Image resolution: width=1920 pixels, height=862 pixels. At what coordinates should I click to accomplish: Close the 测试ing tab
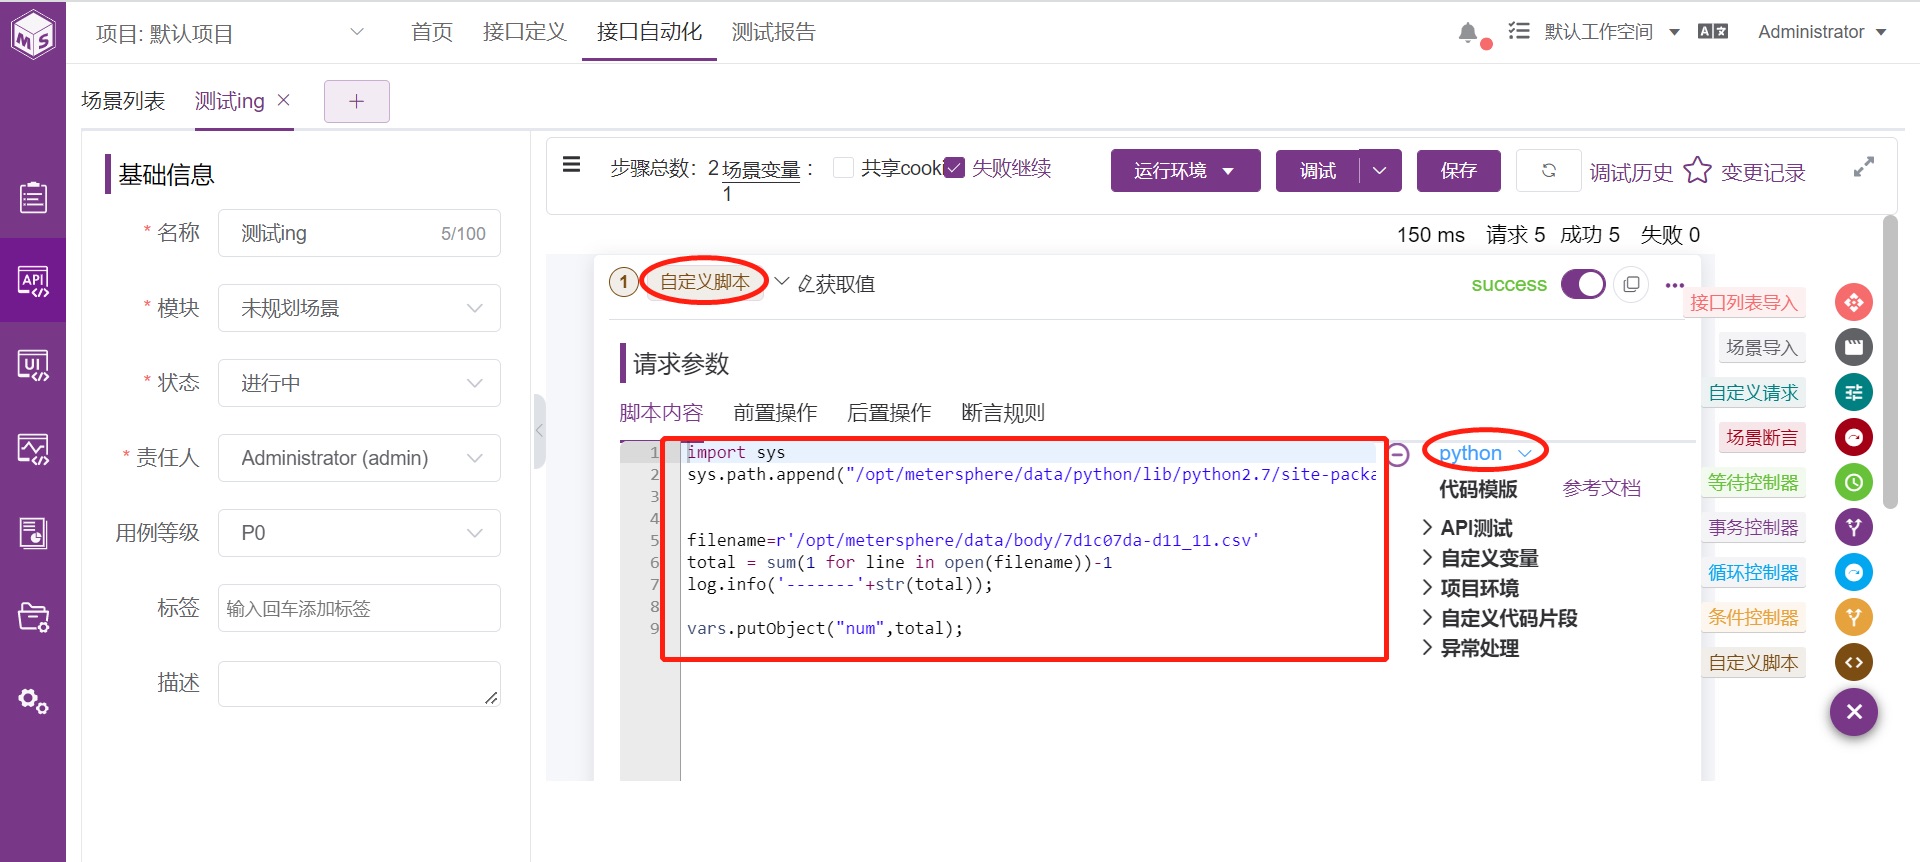[284, 100]
